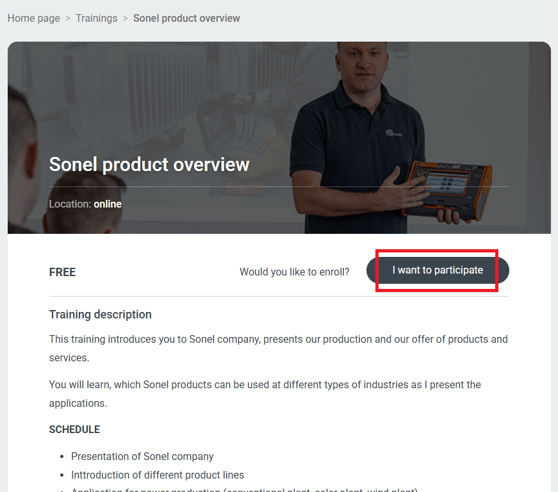Click the paragraph starting You will learn
This screenshot has width=558, height=492.
(265, 394)
